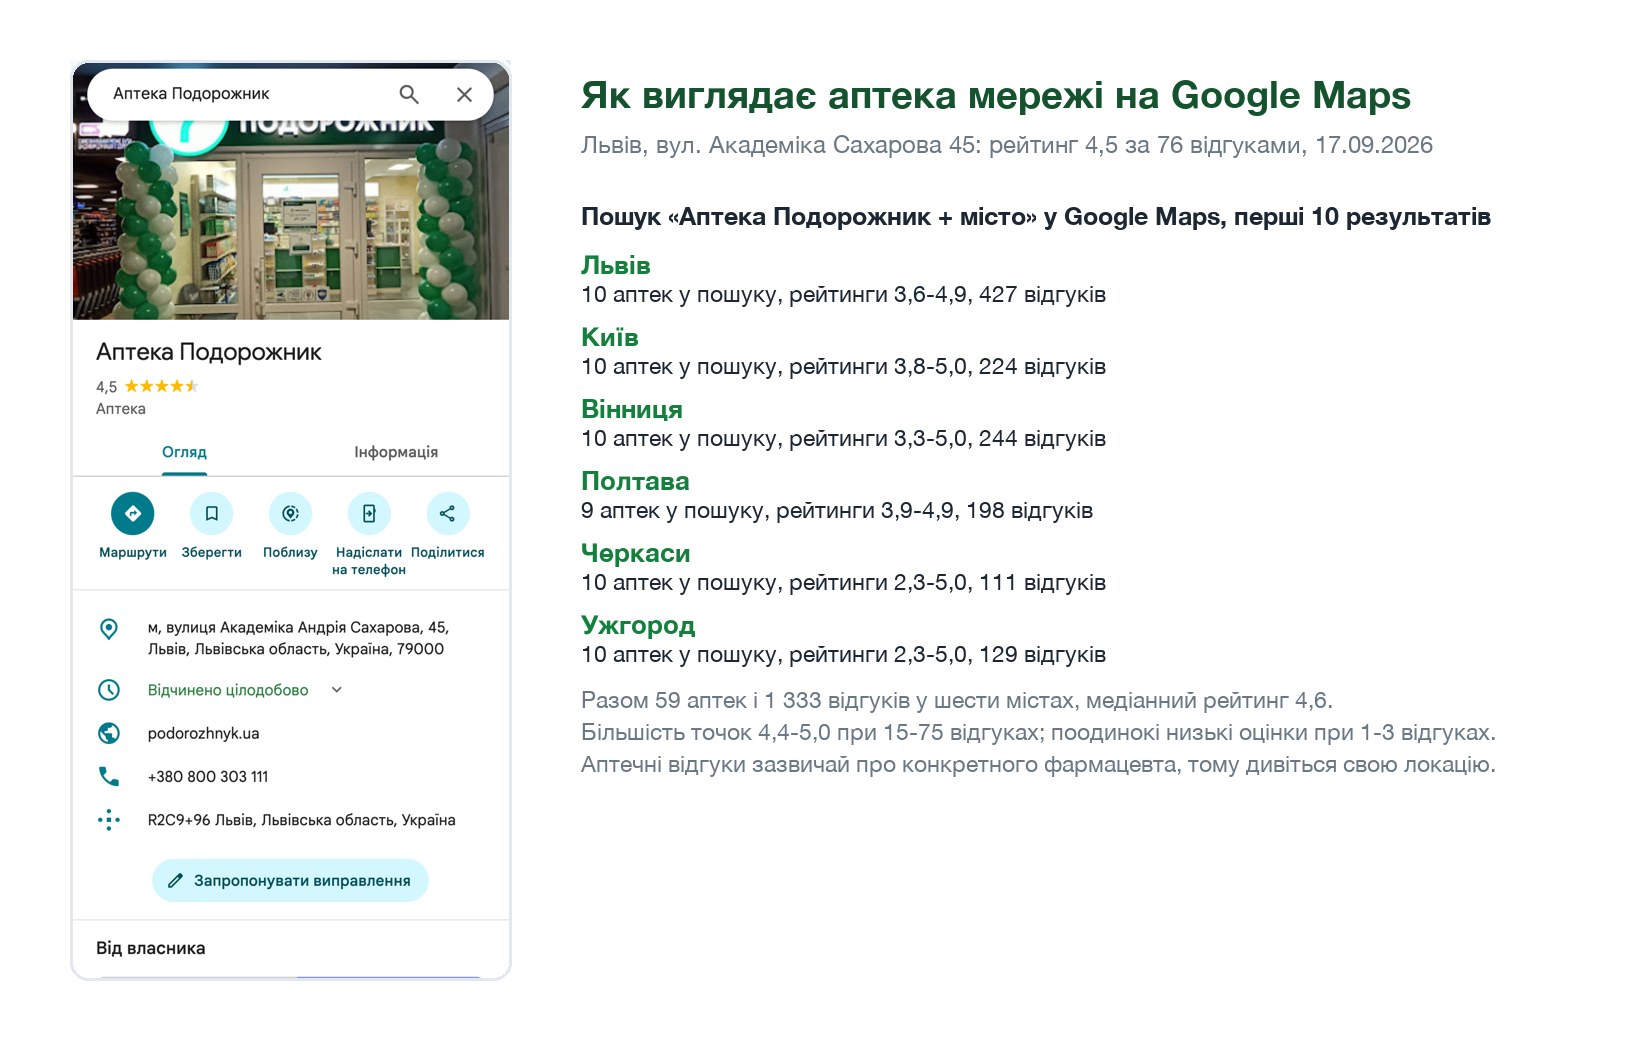Click the Вінниця city heading
The width and height of the screenshot is (1648, 1040).
(632, 409)
